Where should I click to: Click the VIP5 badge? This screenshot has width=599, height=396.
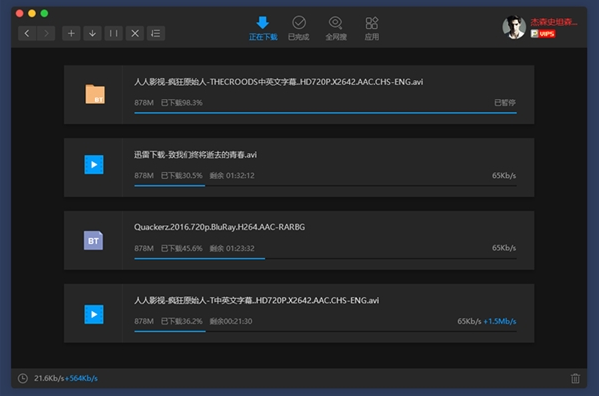click(x=543, y=34)
